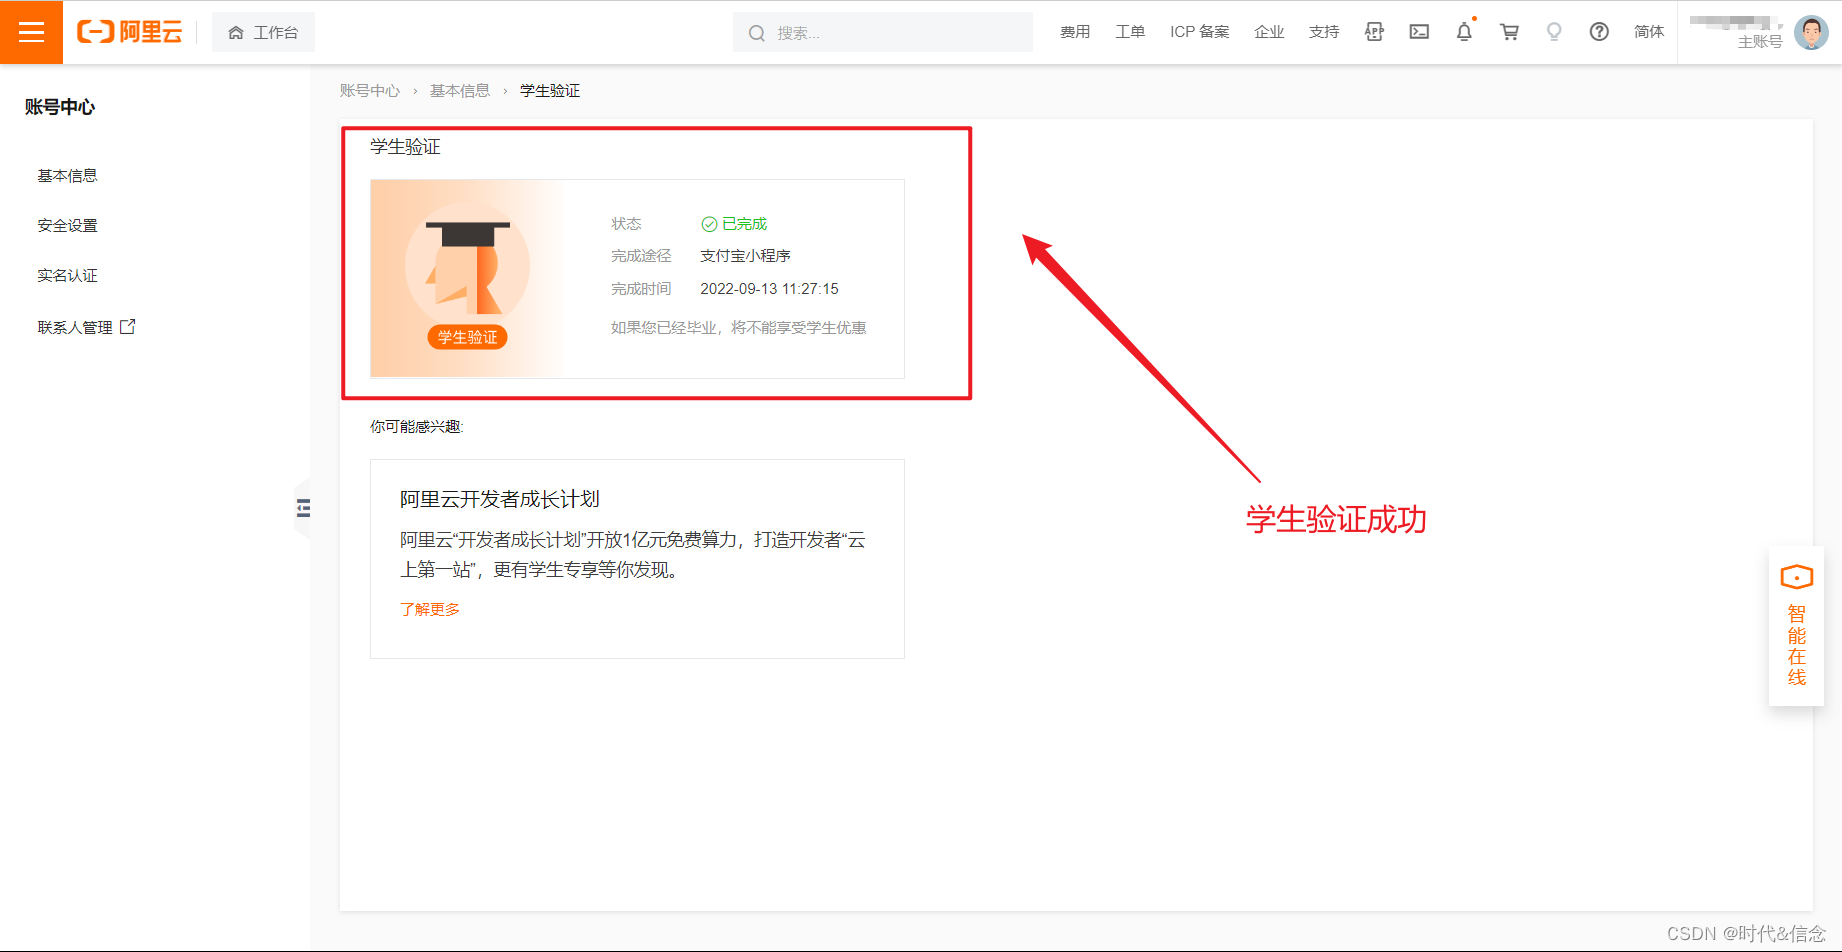
Task: Open the 工作台 workbench button
Action: [263, 32]
